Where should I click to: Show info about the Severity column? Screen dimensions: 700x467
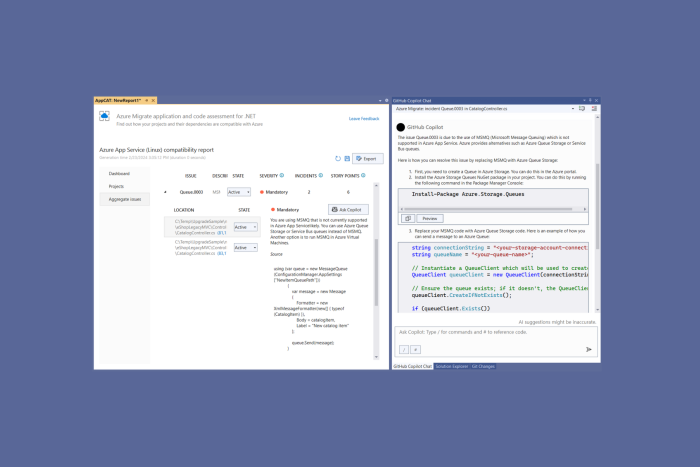[282, 175]
